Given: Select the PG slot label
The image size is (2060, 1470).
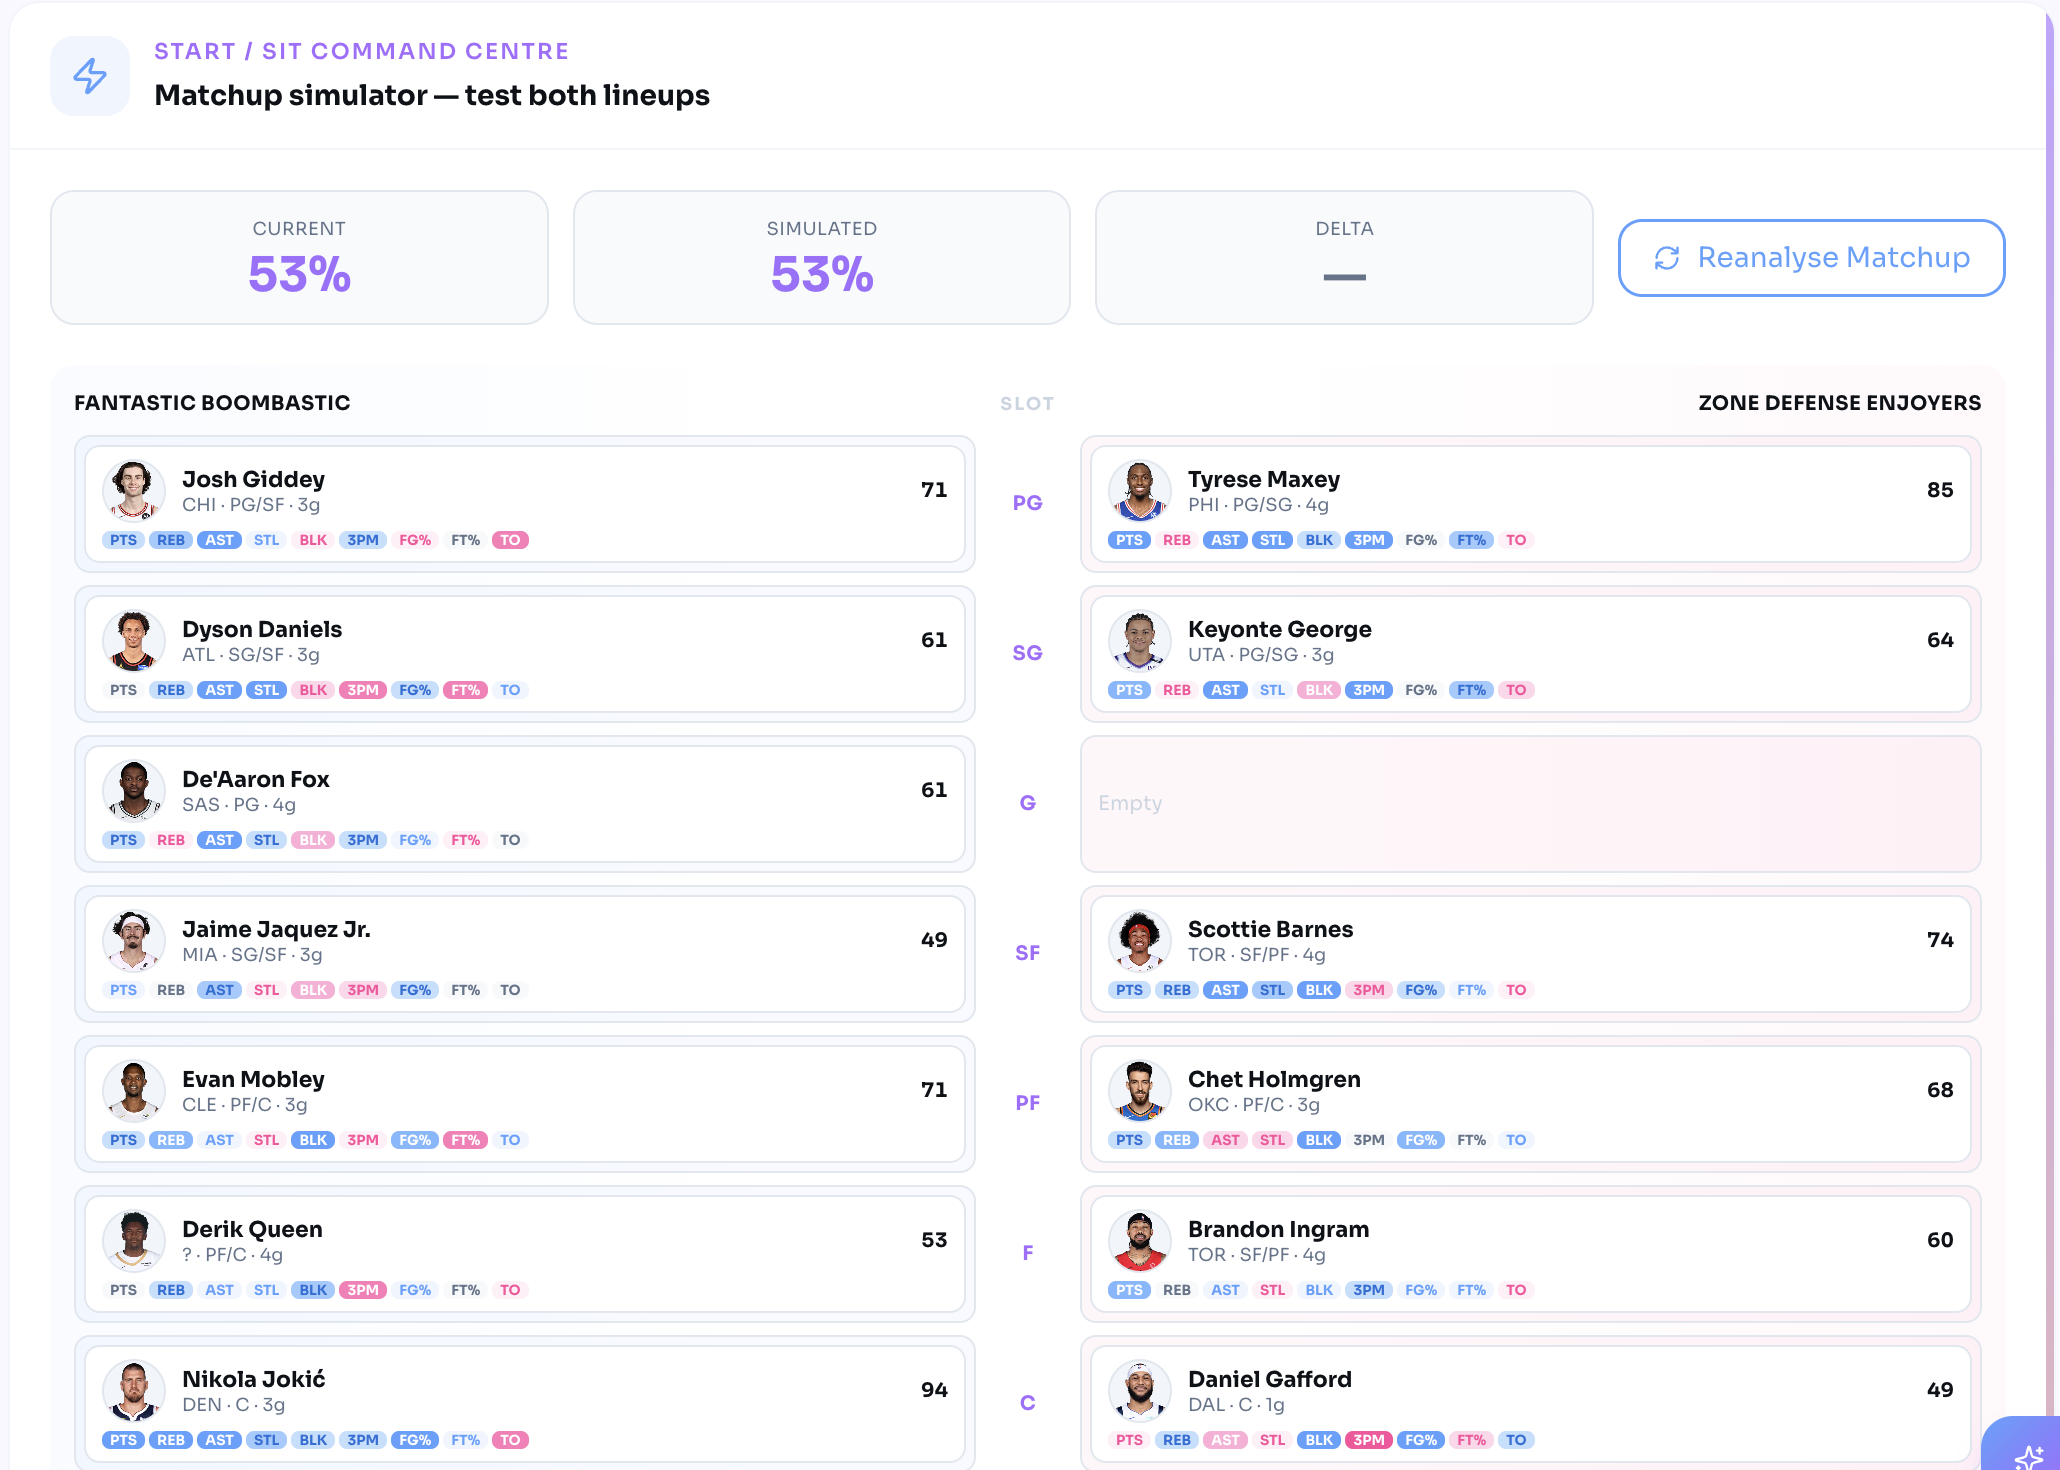Looking at the screenshot, I should 1027,503.
